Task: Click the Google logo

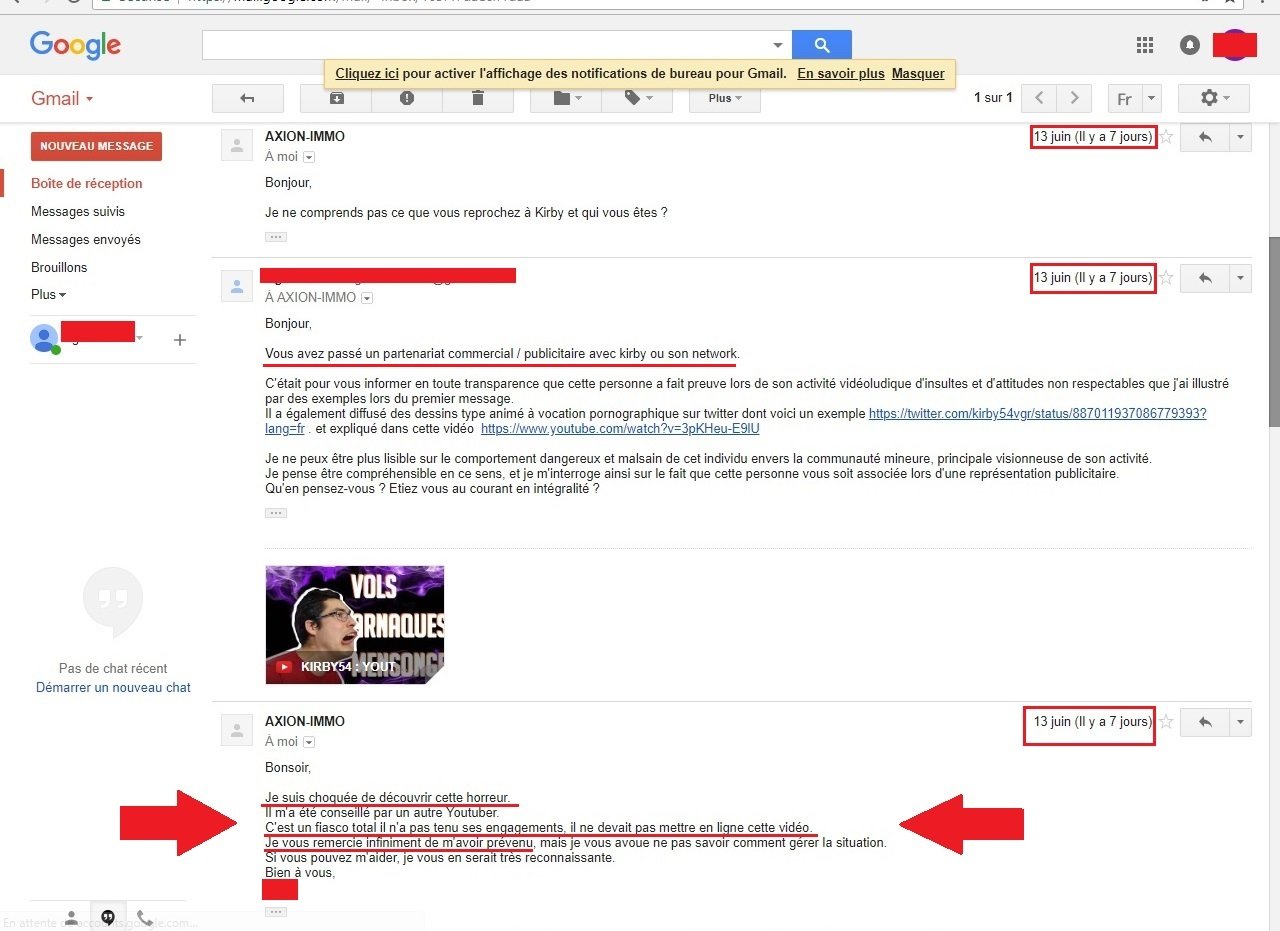Action: tap(75, 44)
